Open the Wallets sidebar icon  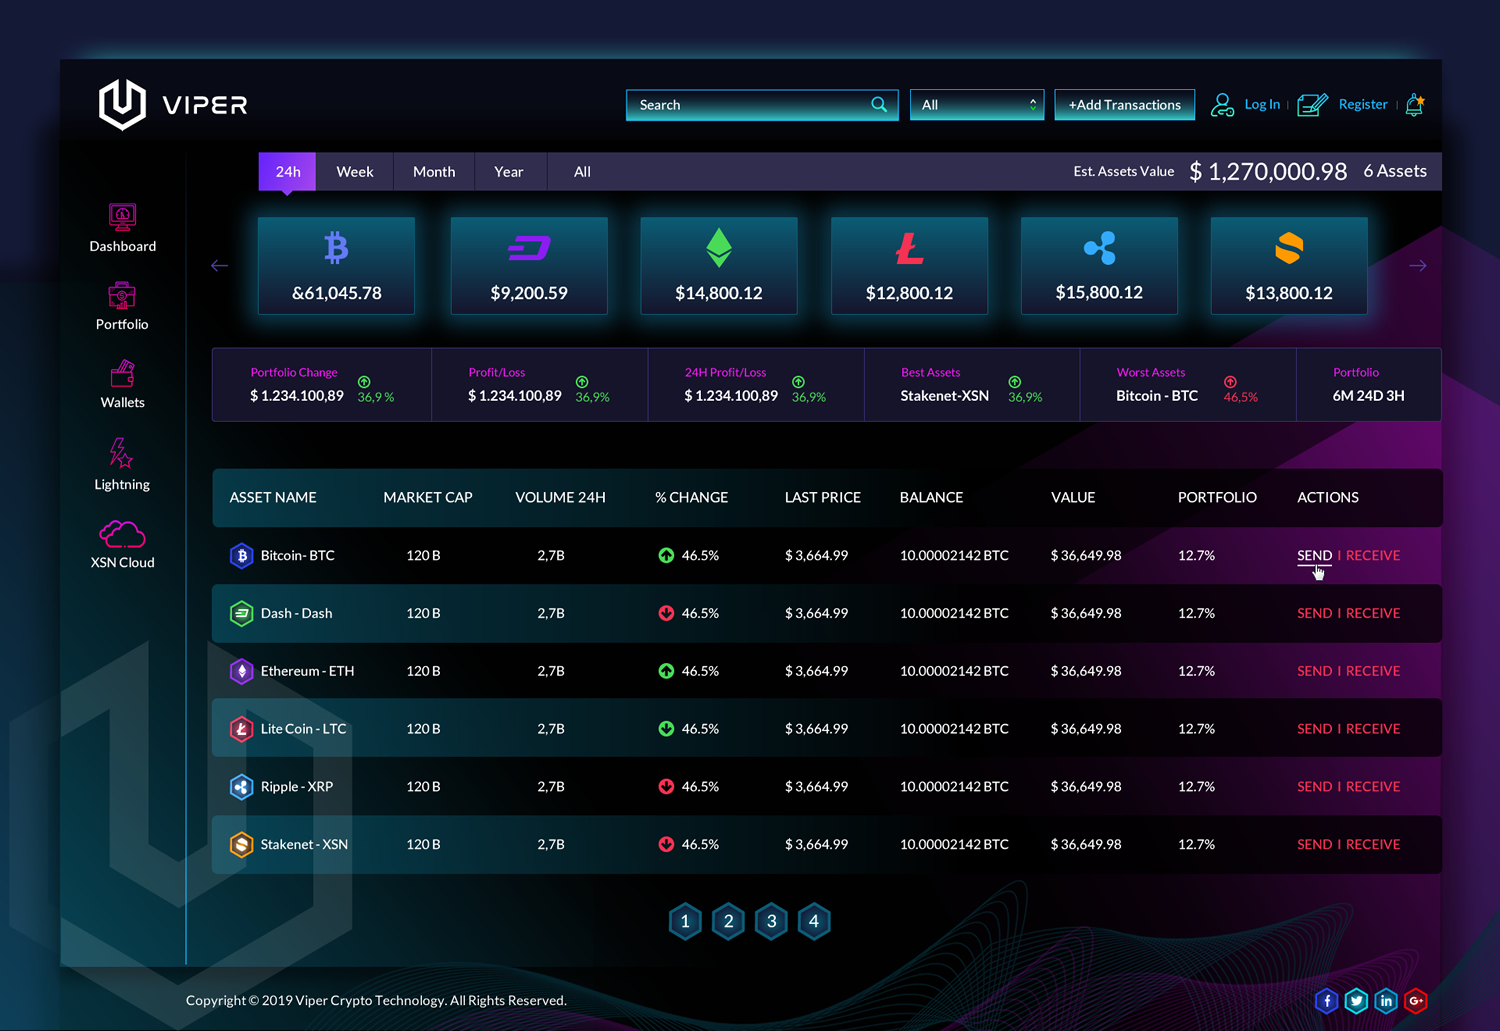(x=122, y=373)
